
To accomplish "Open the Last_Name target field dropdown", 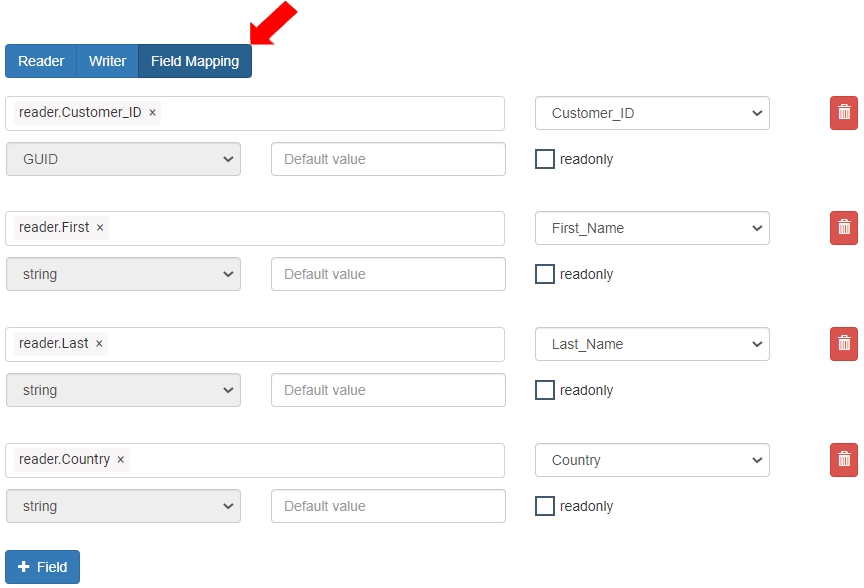I will tap(652, 344).
